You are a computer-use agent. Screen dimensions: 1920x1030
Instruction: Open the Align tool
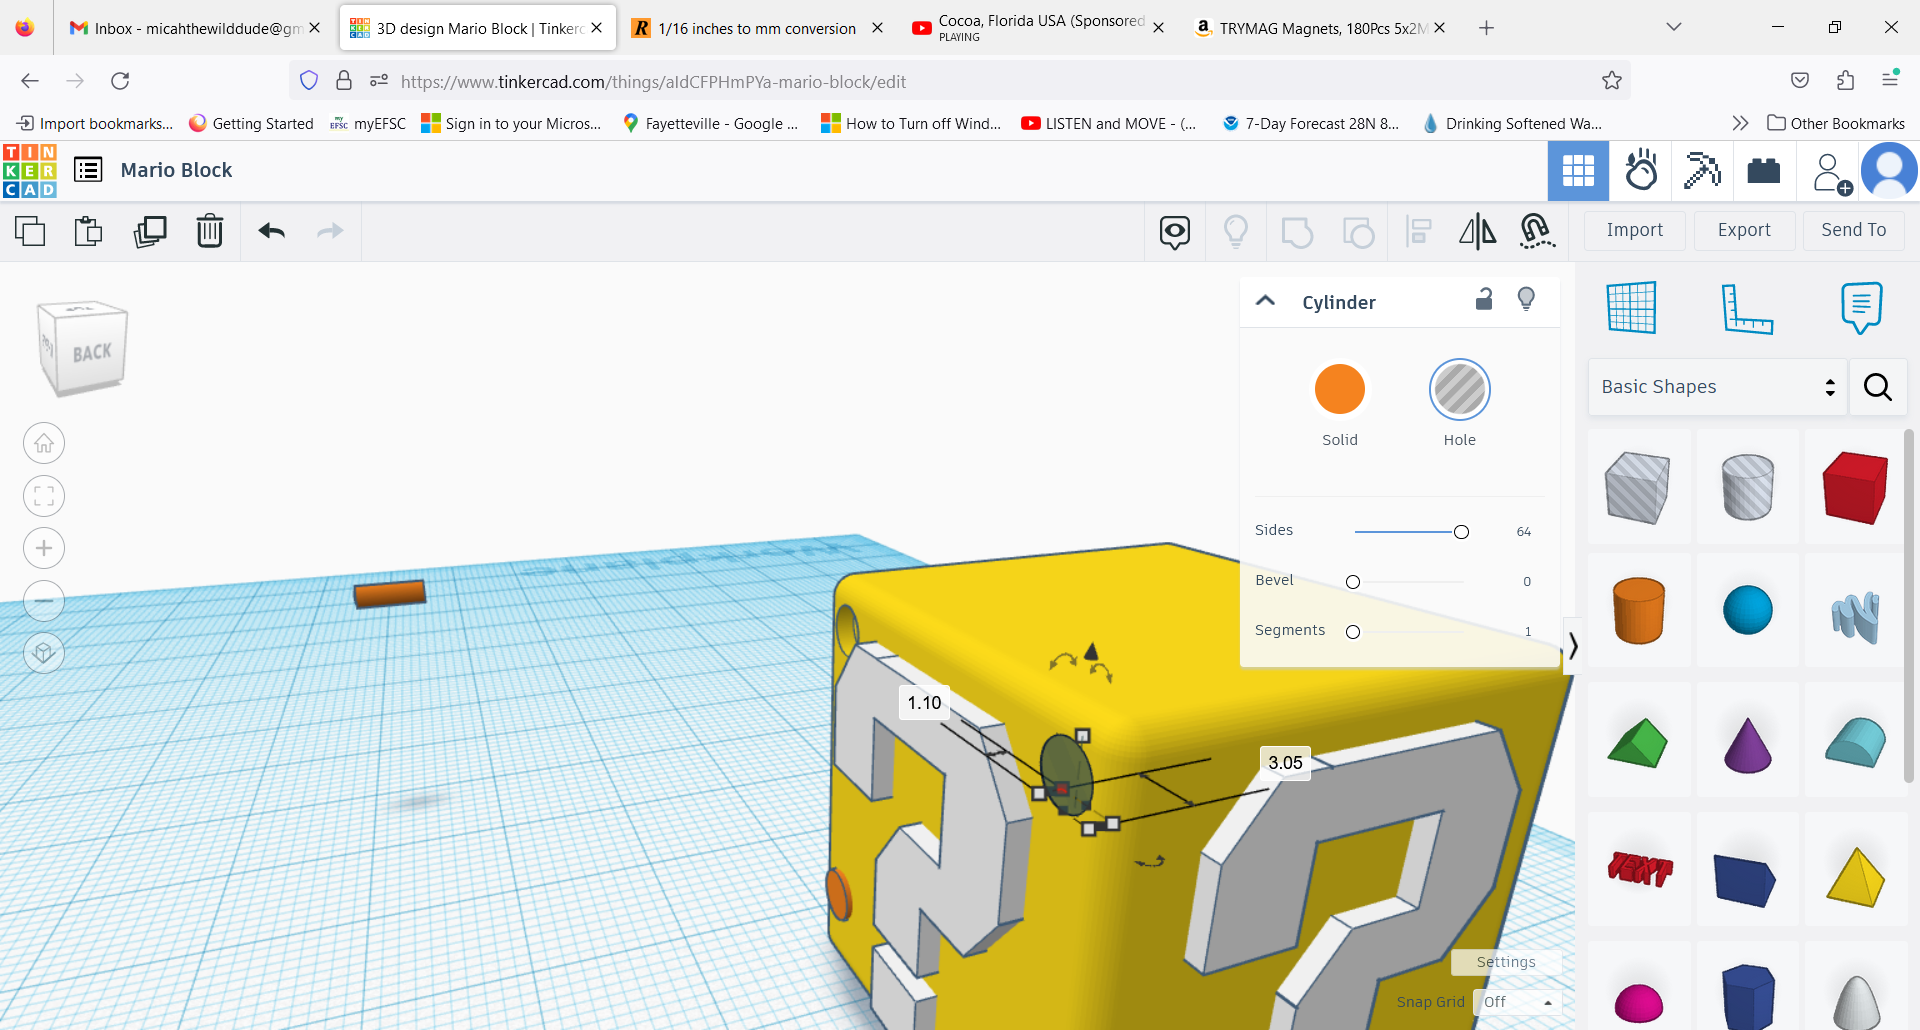click(x=1418, y=231)
